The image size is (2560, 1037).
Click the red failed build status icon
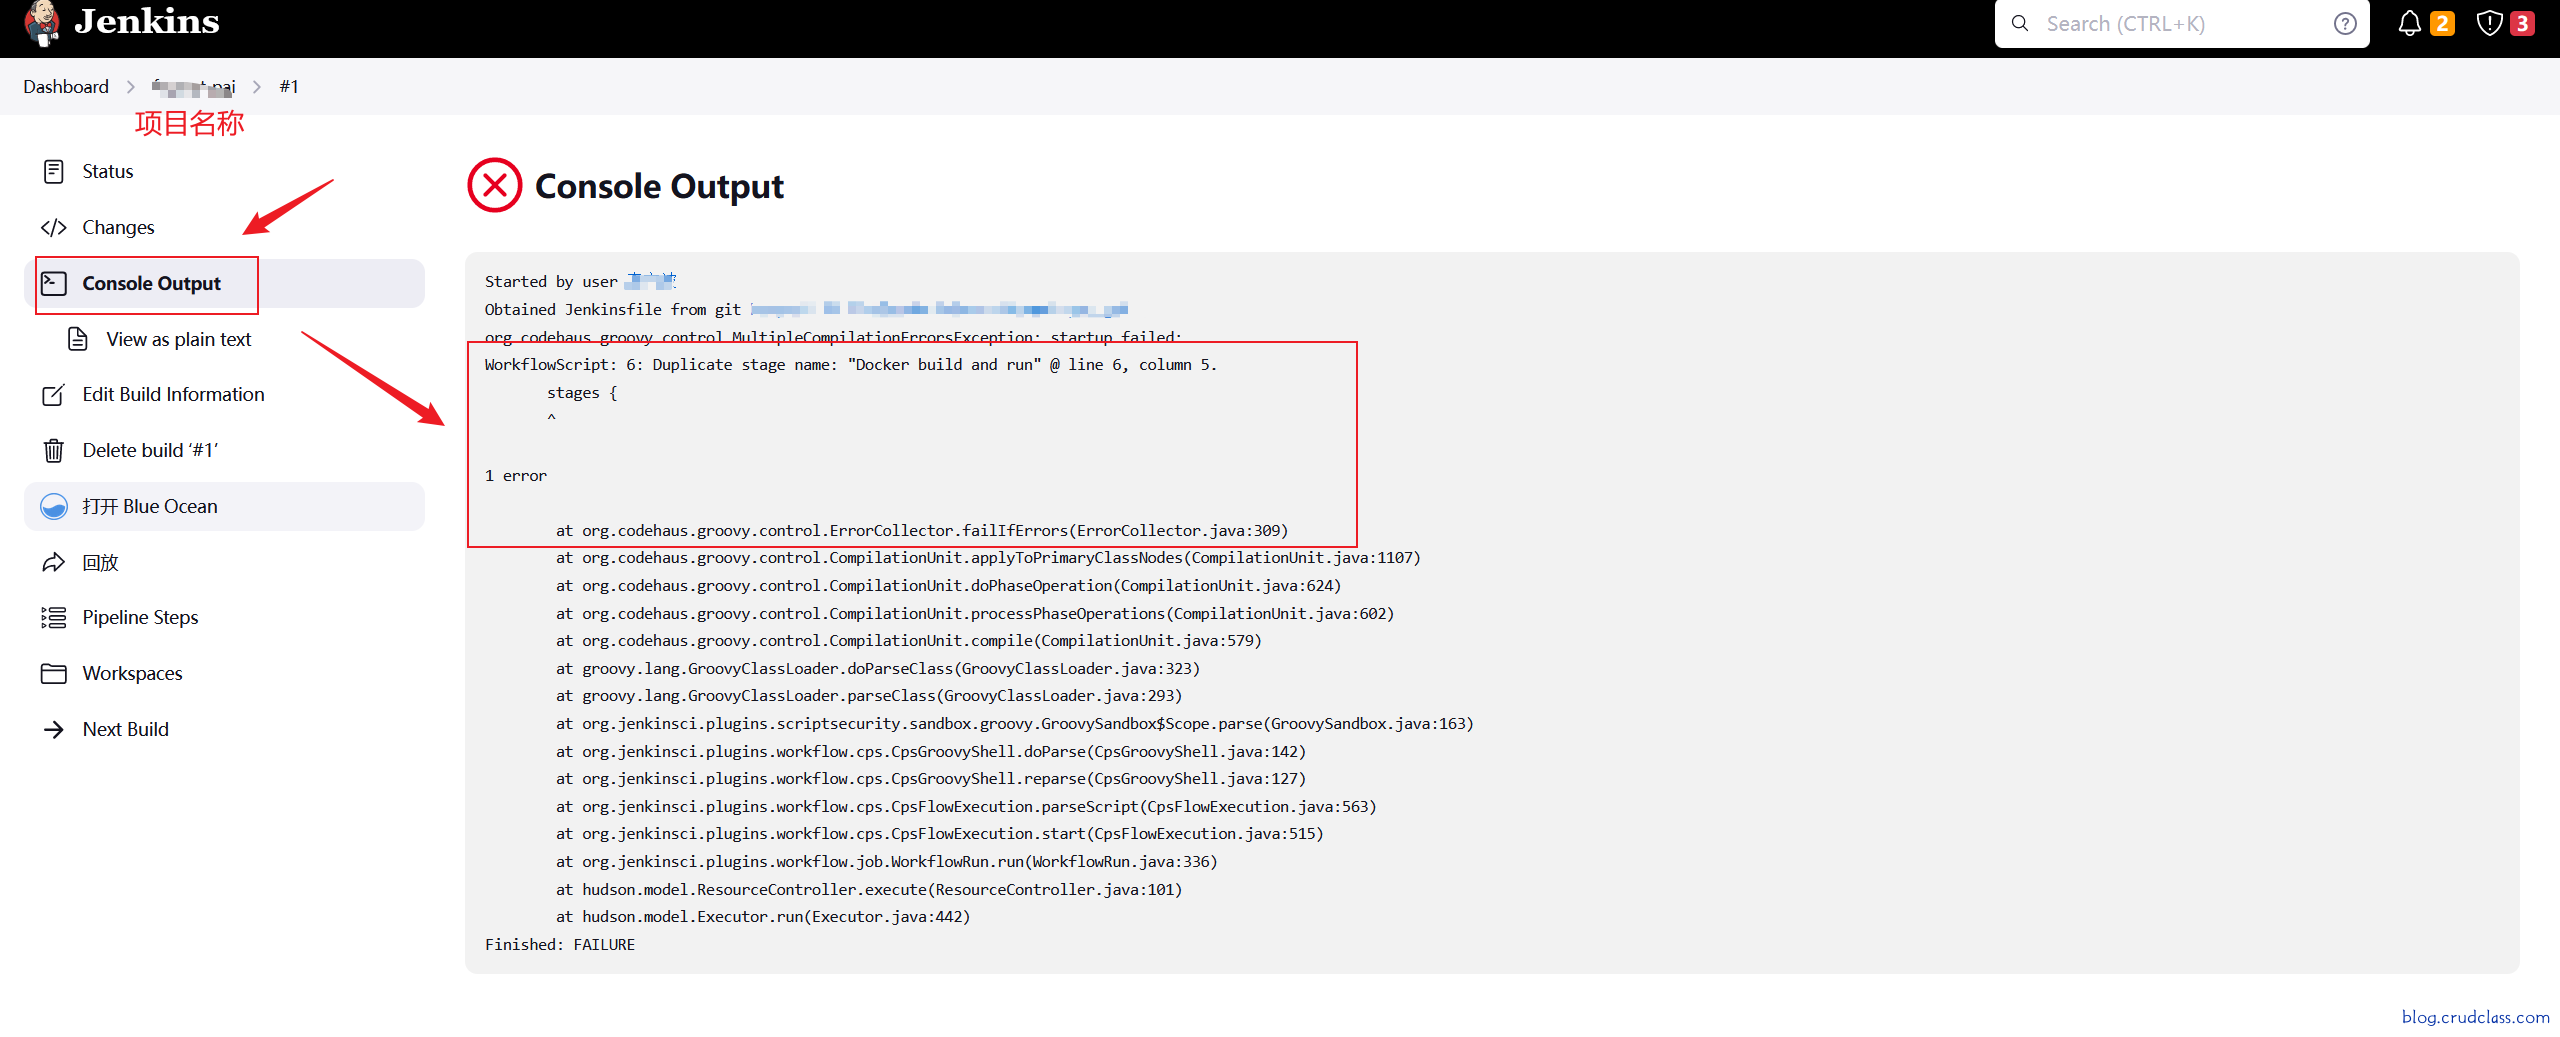tap(495, 185)
